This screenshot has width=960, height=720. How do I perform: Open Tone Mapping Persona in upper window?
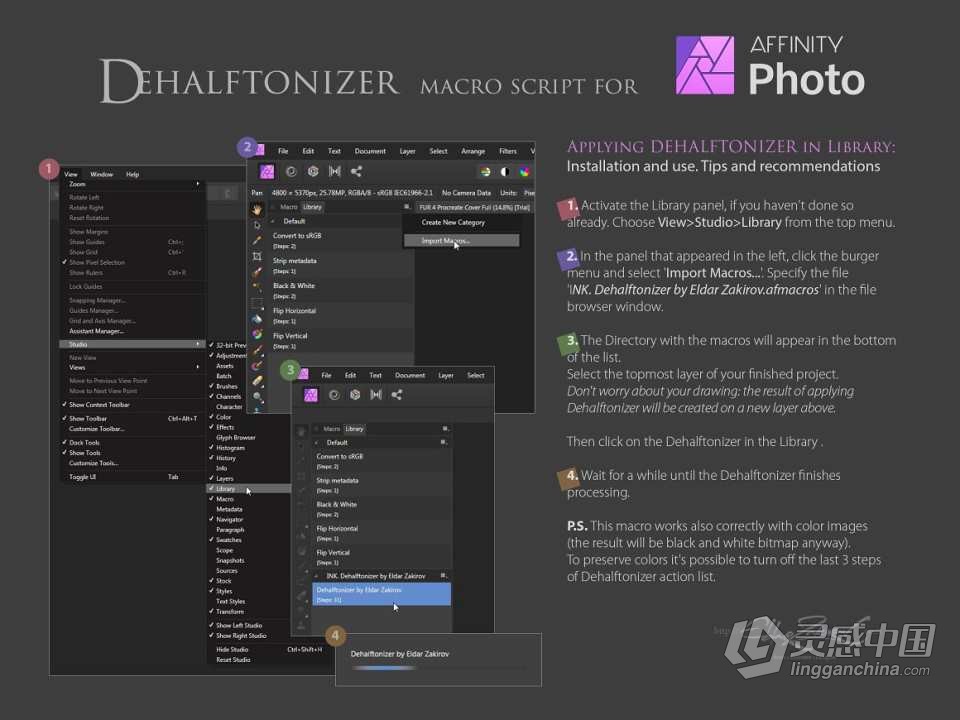coord(335,171)
